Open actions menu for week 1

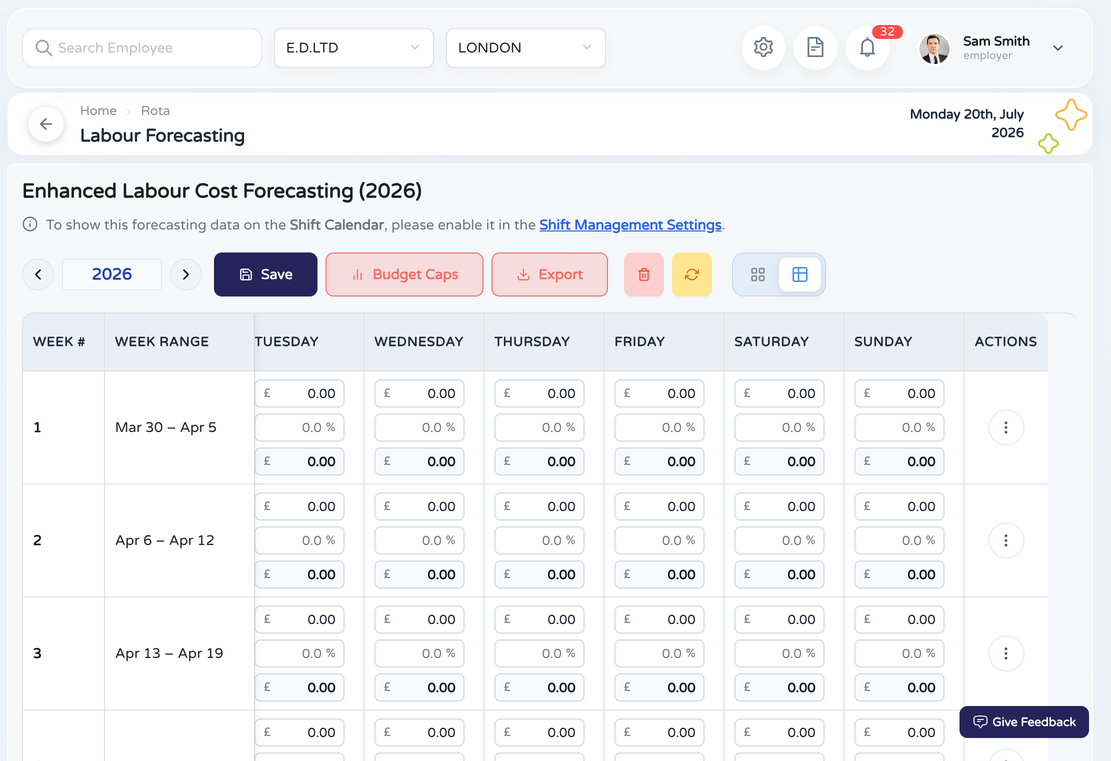[1005, 427]
